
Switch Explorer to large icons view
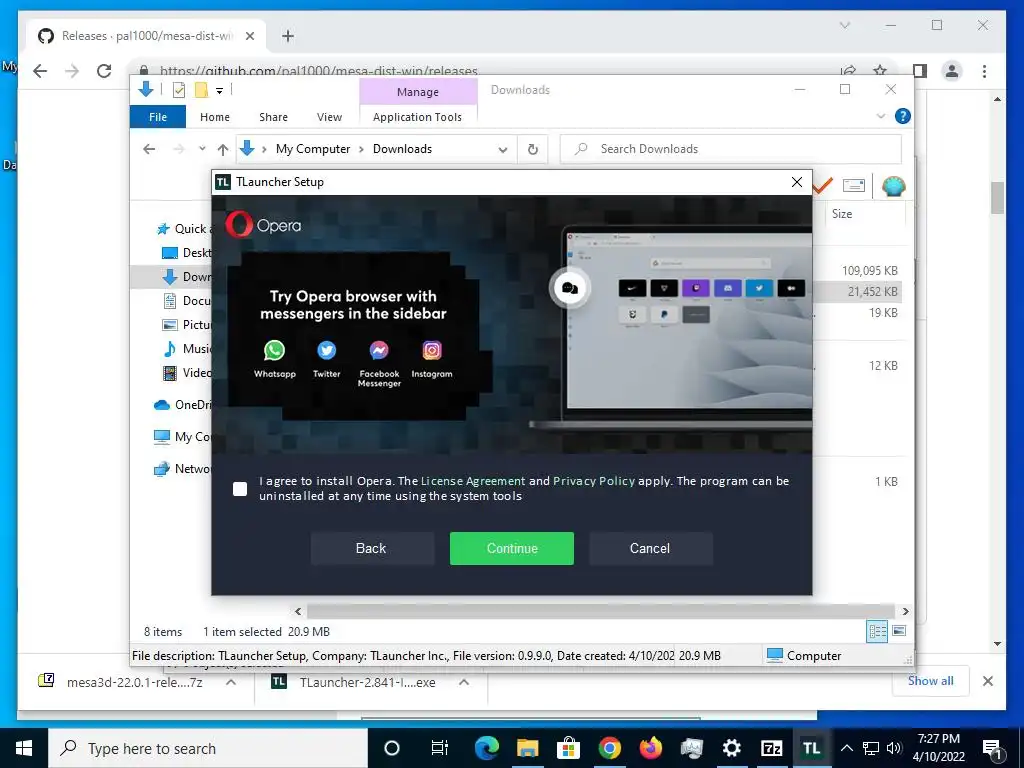click(x=899, y=631)
